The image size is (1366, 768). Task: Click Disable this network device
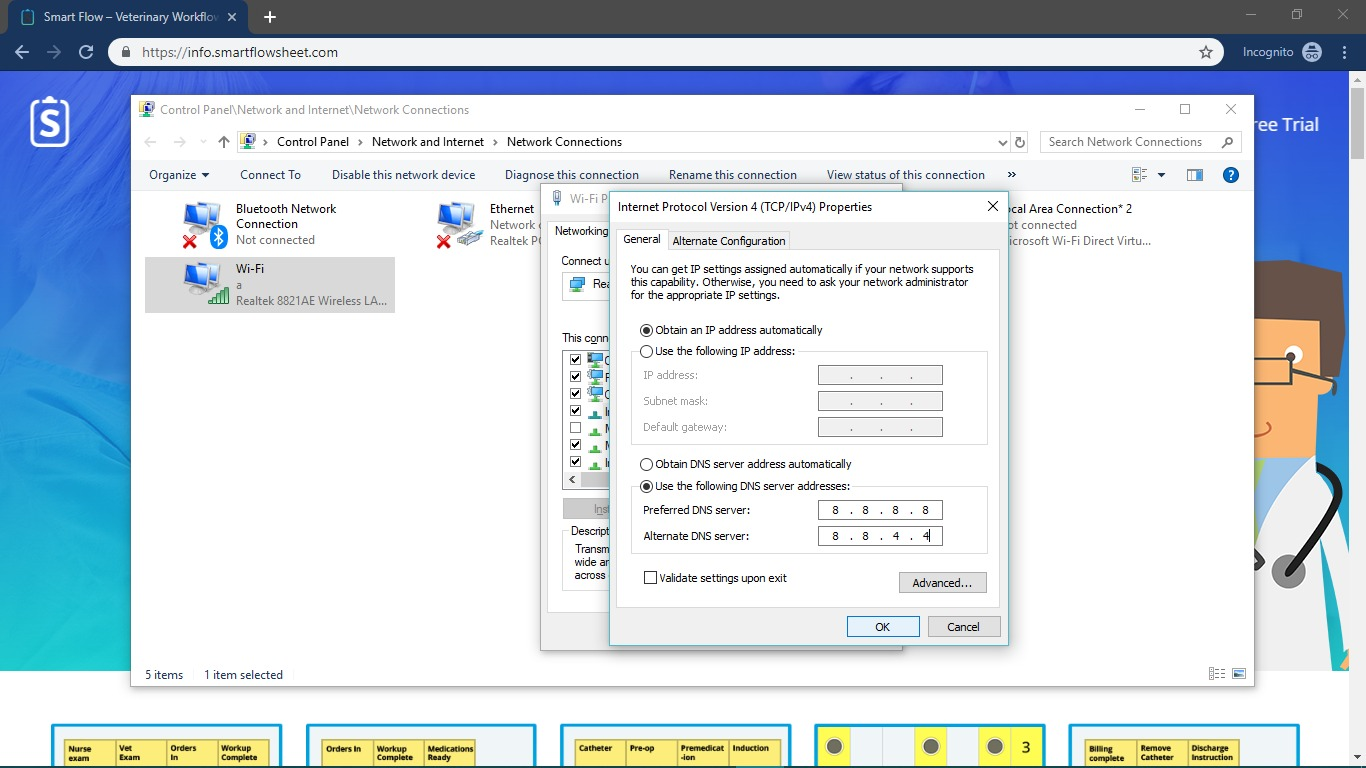403,175
